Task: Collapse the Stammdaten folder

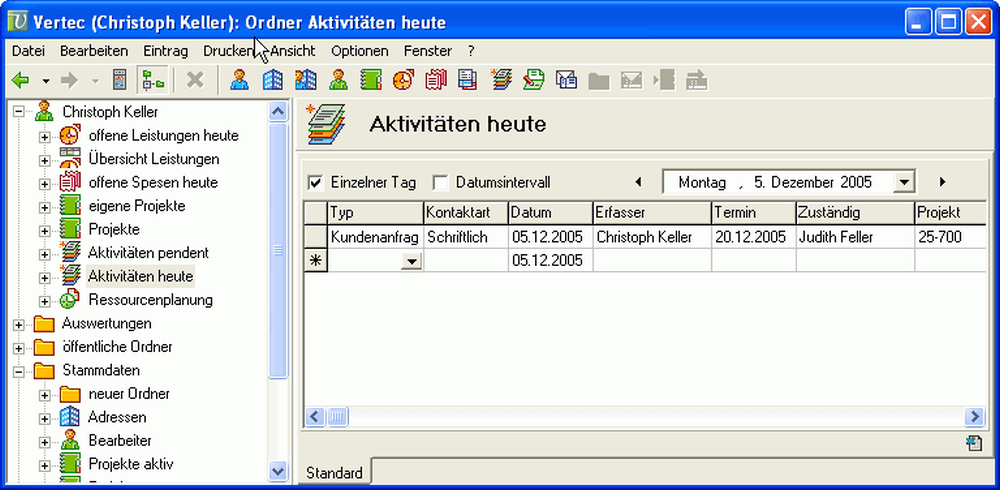Action: pos(18,371)
